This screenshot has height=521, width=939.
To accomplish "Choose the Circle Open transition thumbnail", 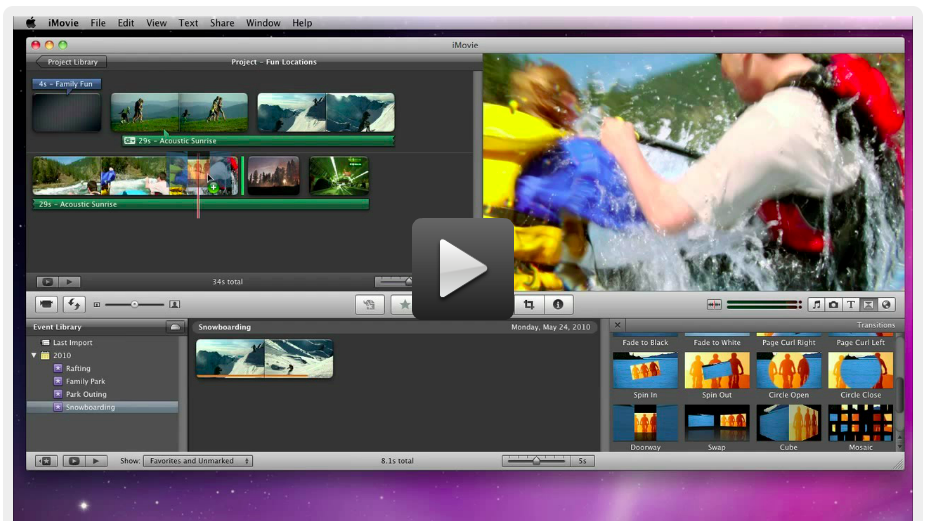I will point(788,370).
